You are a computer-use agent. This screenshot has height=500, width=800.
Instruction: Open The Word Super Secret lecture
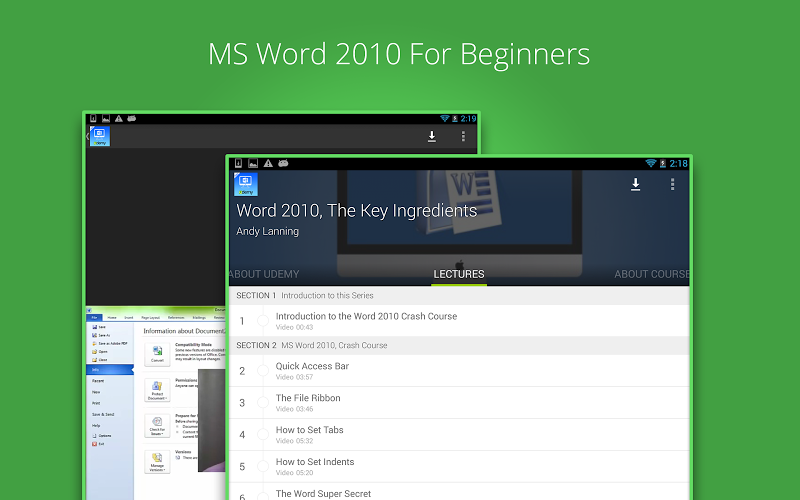[x=459, y=492]
